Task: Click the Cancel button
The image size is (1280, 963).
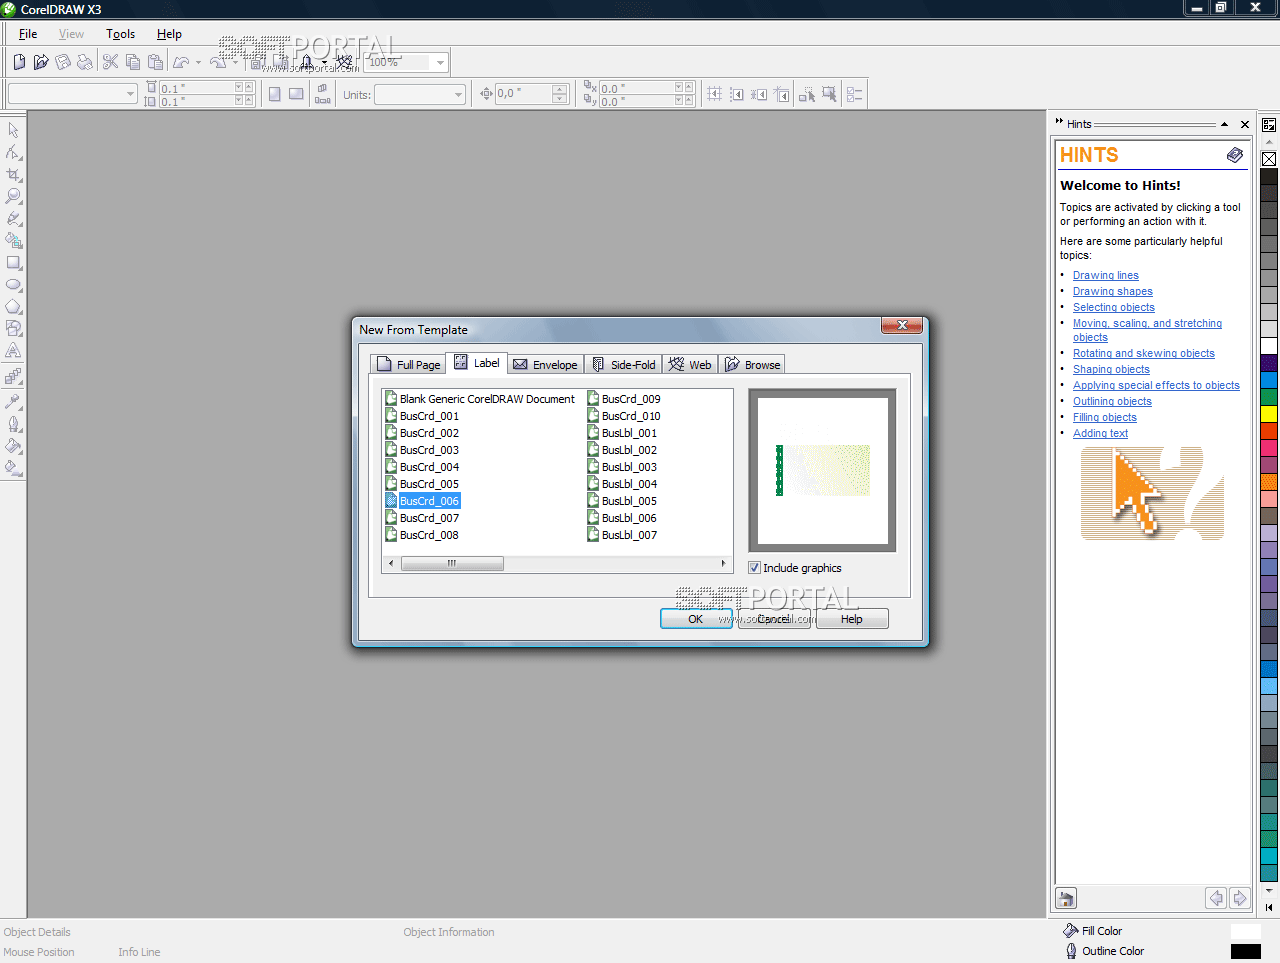Action: coord(774,619)
